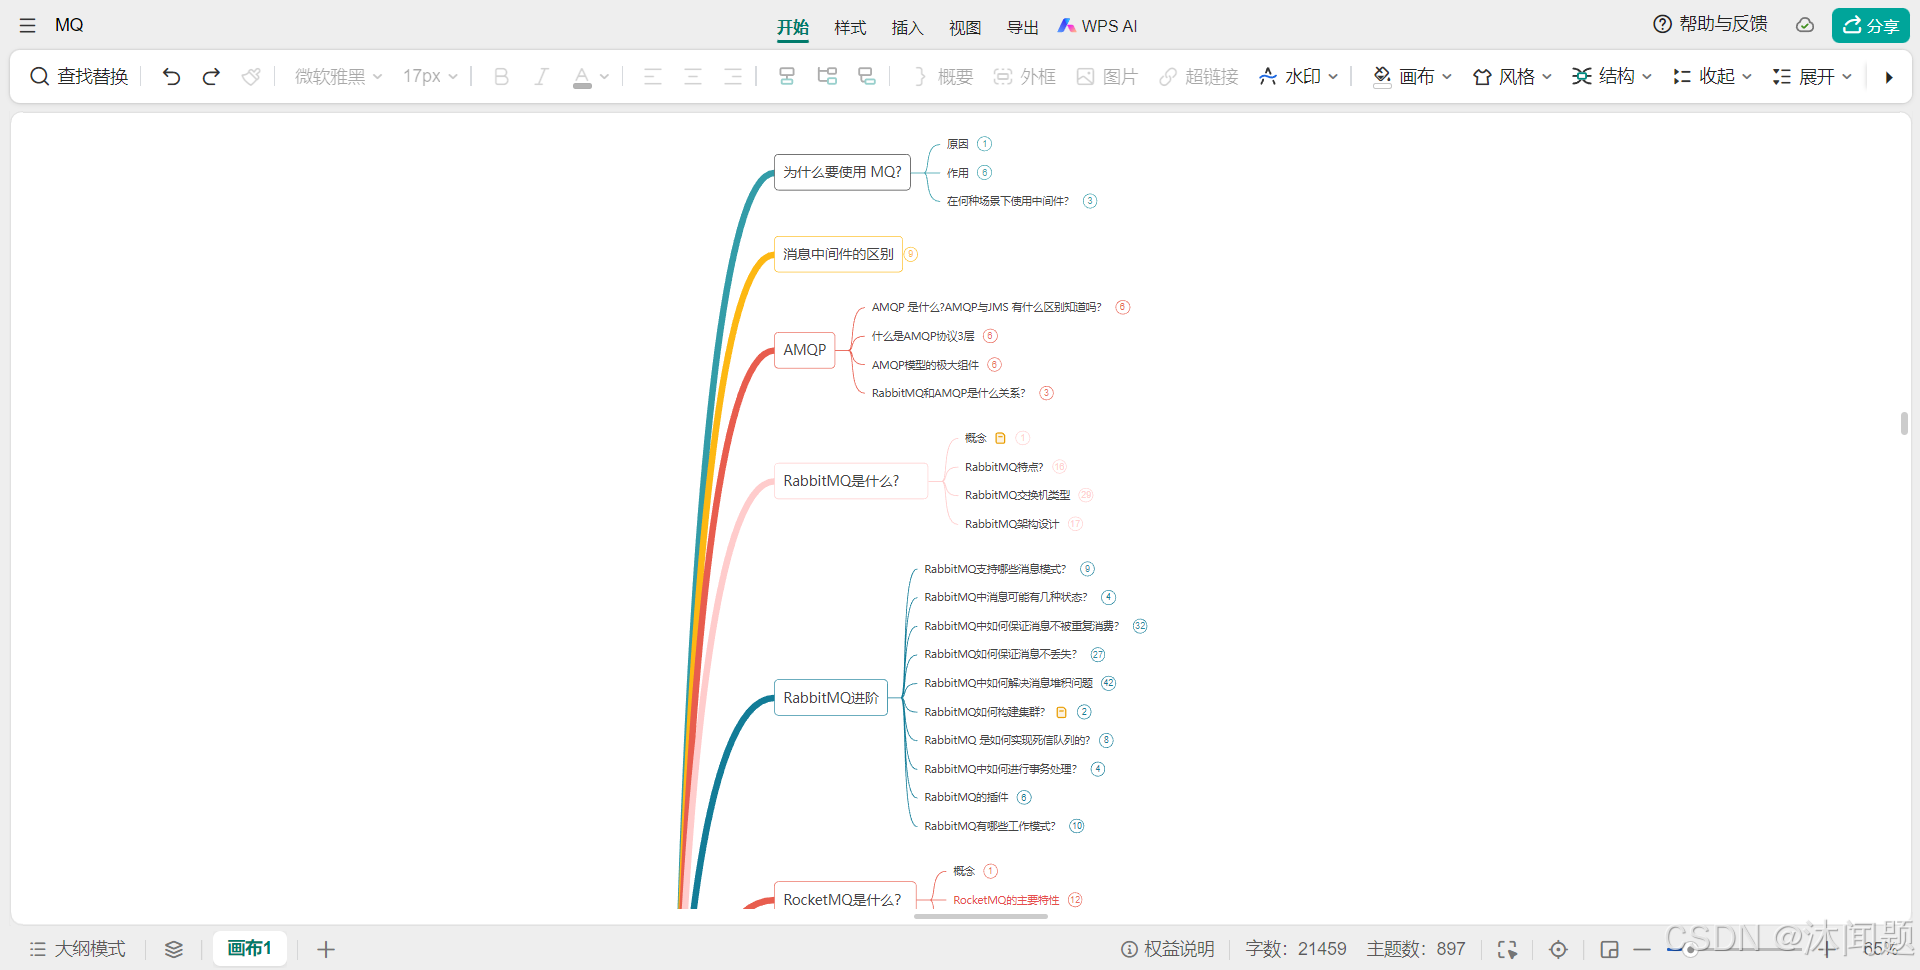The image size is (1920, 970).
Task: Insert parent topic icon
Action: pos(867,77)
